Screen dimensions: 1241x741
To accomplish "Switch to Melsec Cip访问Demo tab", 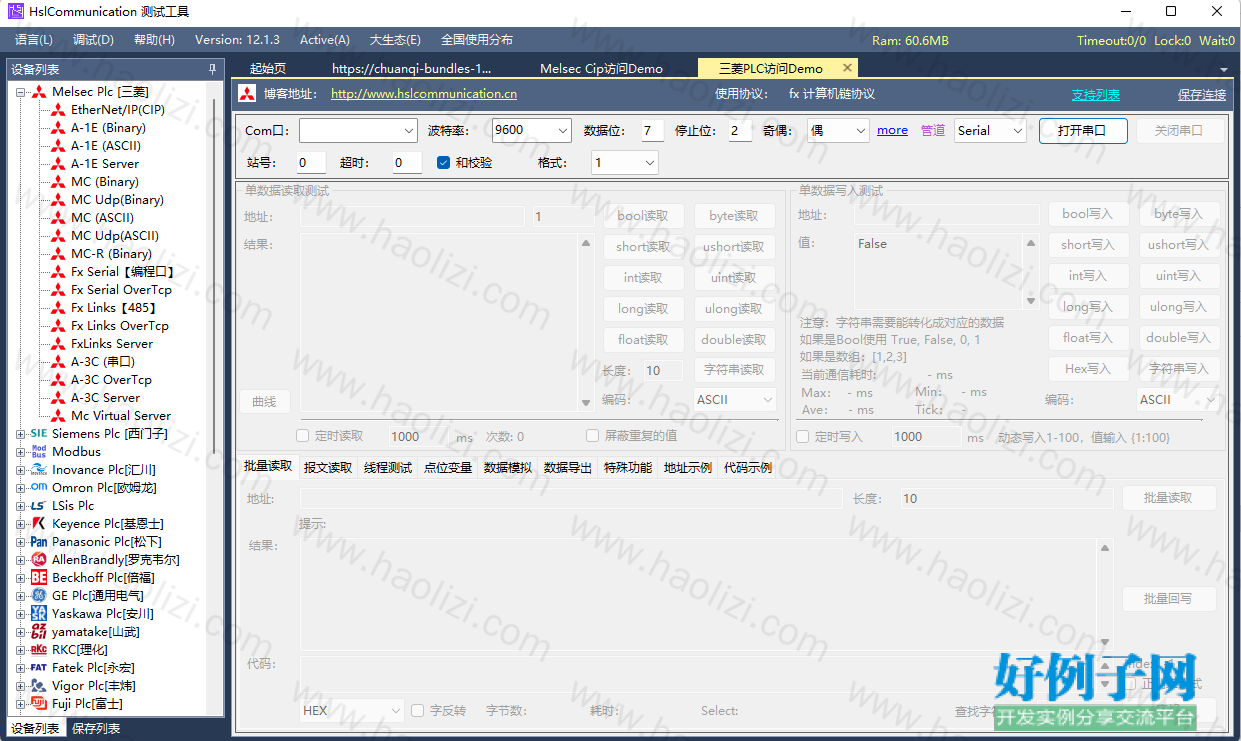I will pyautogui.click(x=601, y=69).
